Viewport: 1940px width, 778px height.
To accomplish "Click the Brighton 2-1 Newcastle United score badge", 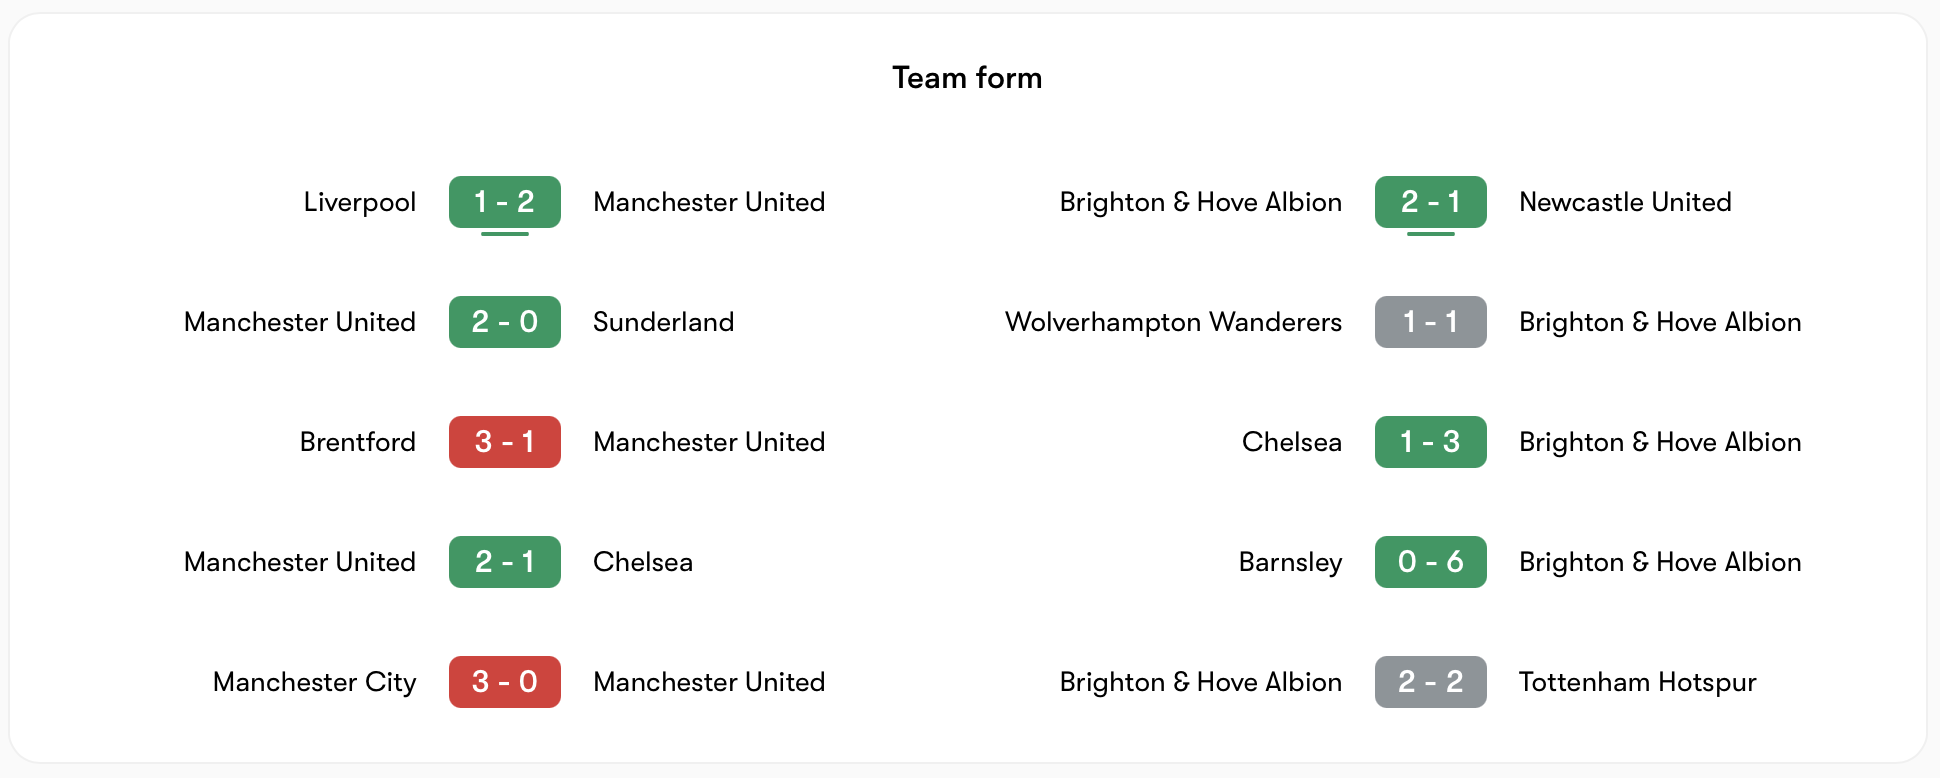I will 1430,202.
